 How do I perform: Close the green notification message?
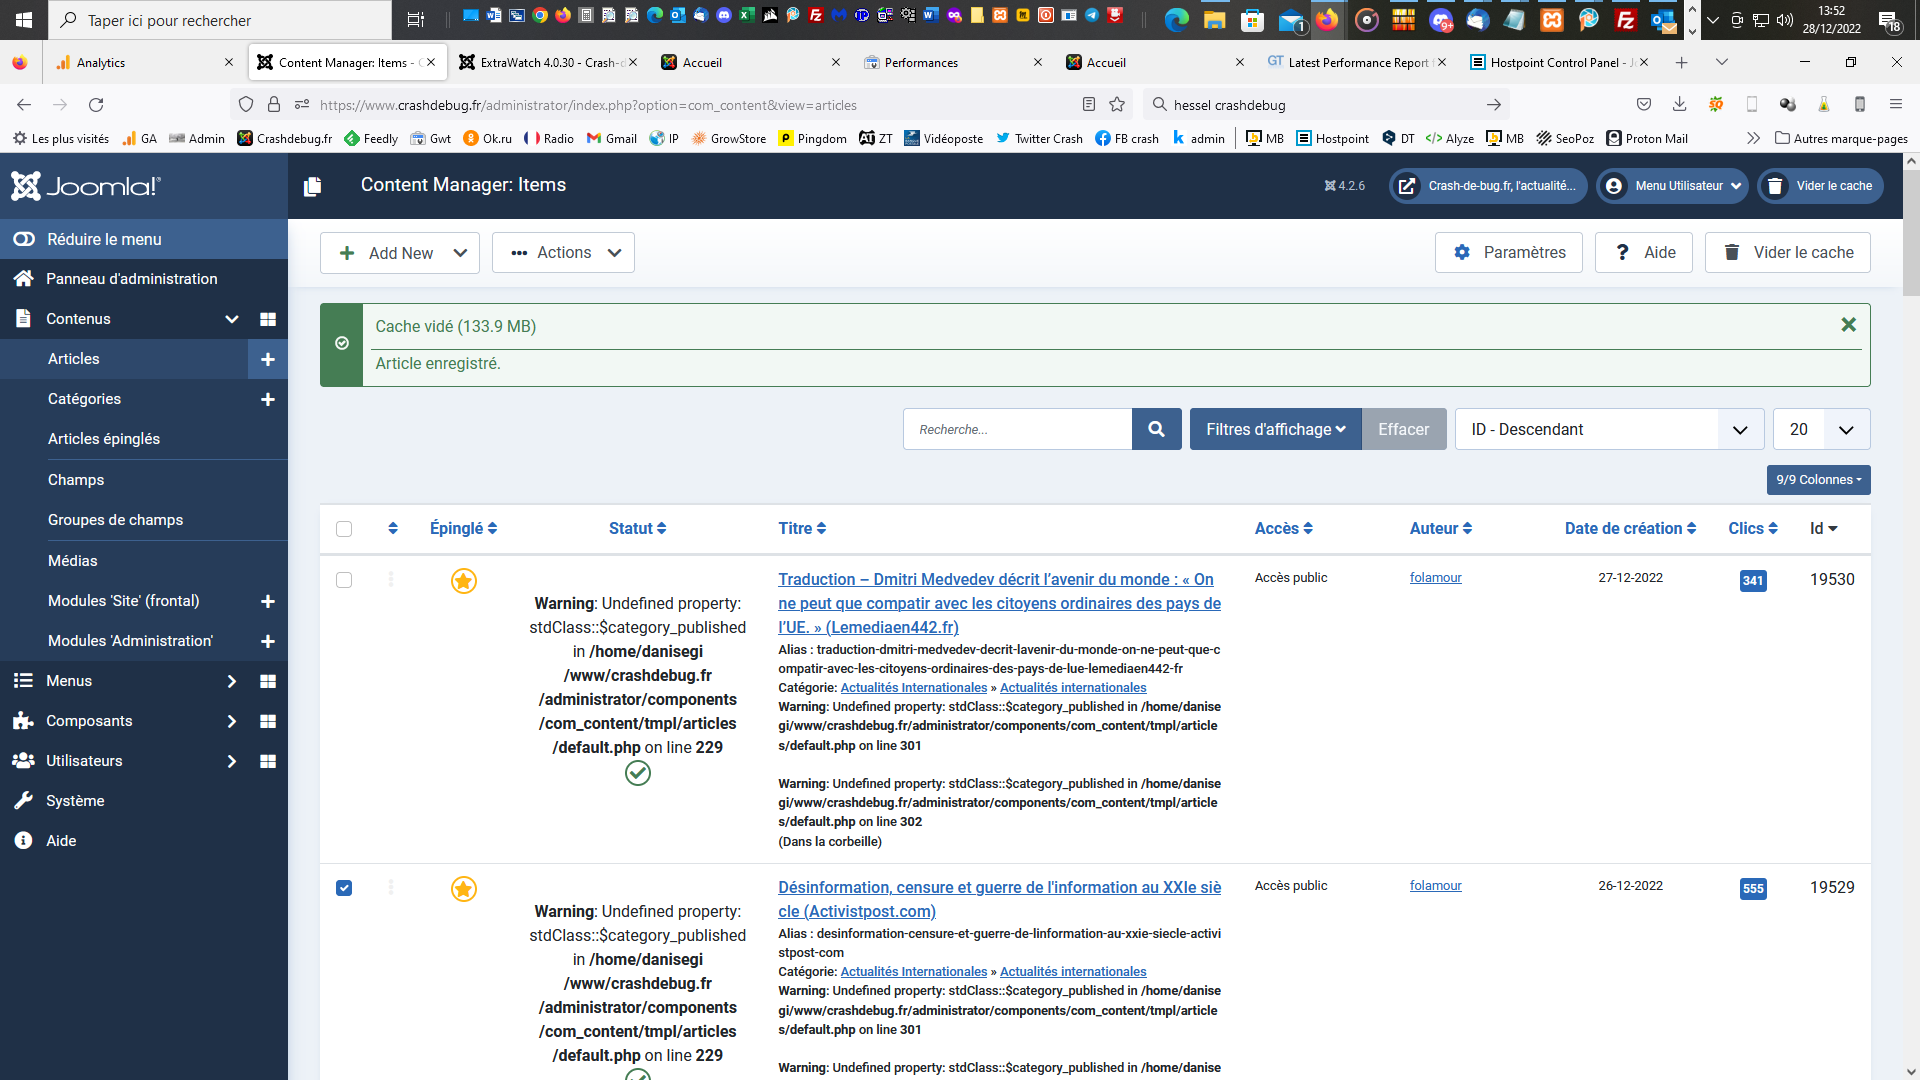click(1848, 325)
